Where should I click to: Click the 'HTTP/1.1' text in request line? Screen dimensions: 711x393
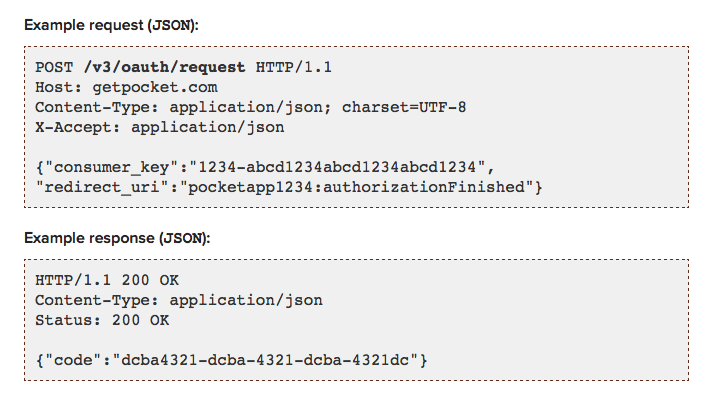294,68
